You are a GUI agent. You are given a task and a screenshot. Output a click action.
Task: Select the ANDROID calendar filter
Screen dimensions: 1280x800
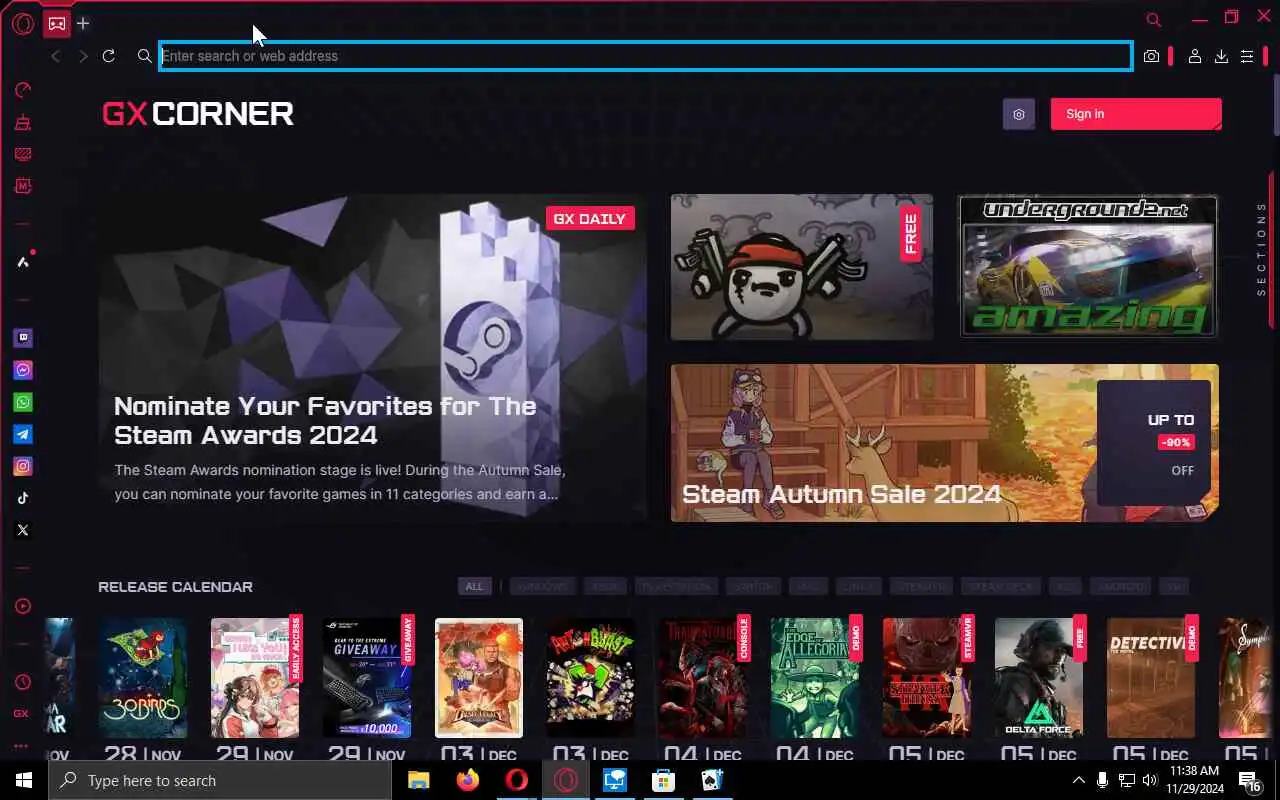(x=1119, y=587)
